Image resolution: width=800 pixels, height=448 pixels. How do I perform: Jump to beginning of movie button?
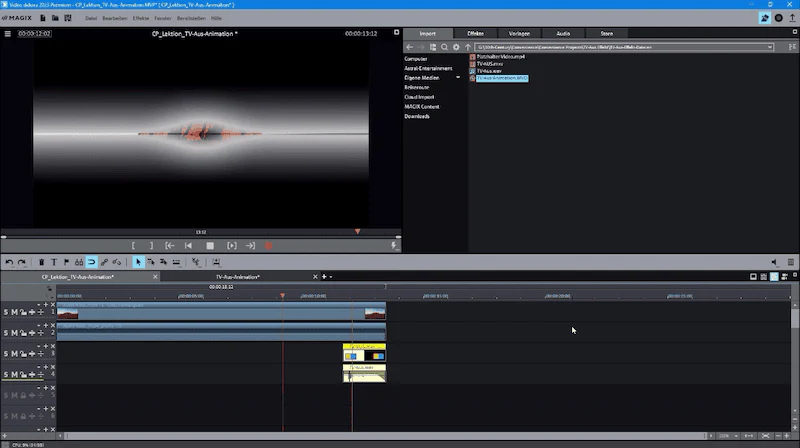click(x=189, y=246)
